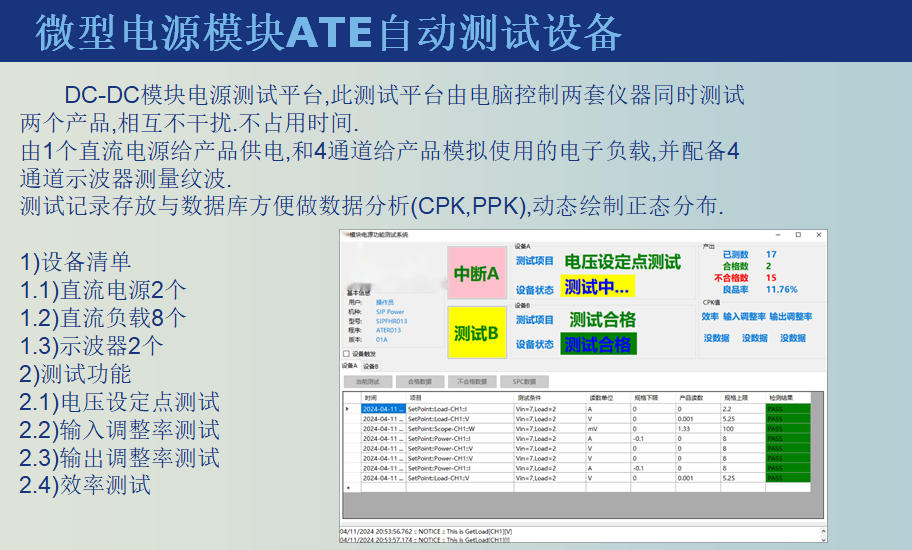Screen dimensions: 912x550
Task: Show 合格数据 records
Action: point(421,381)
